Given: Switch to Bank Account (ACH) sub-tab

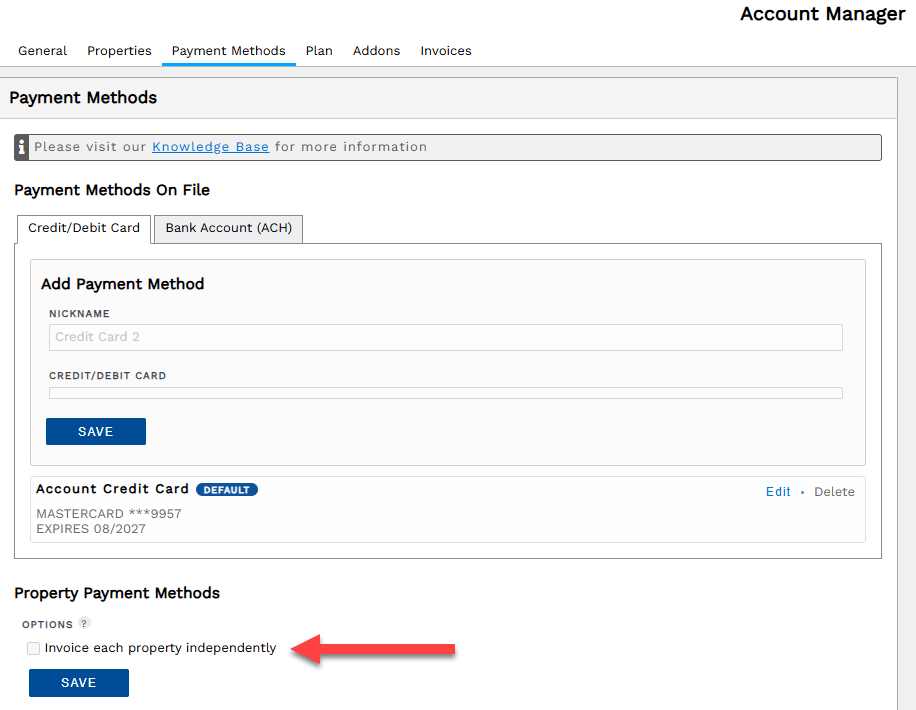Looking at the screenshot, I should 228,228.
